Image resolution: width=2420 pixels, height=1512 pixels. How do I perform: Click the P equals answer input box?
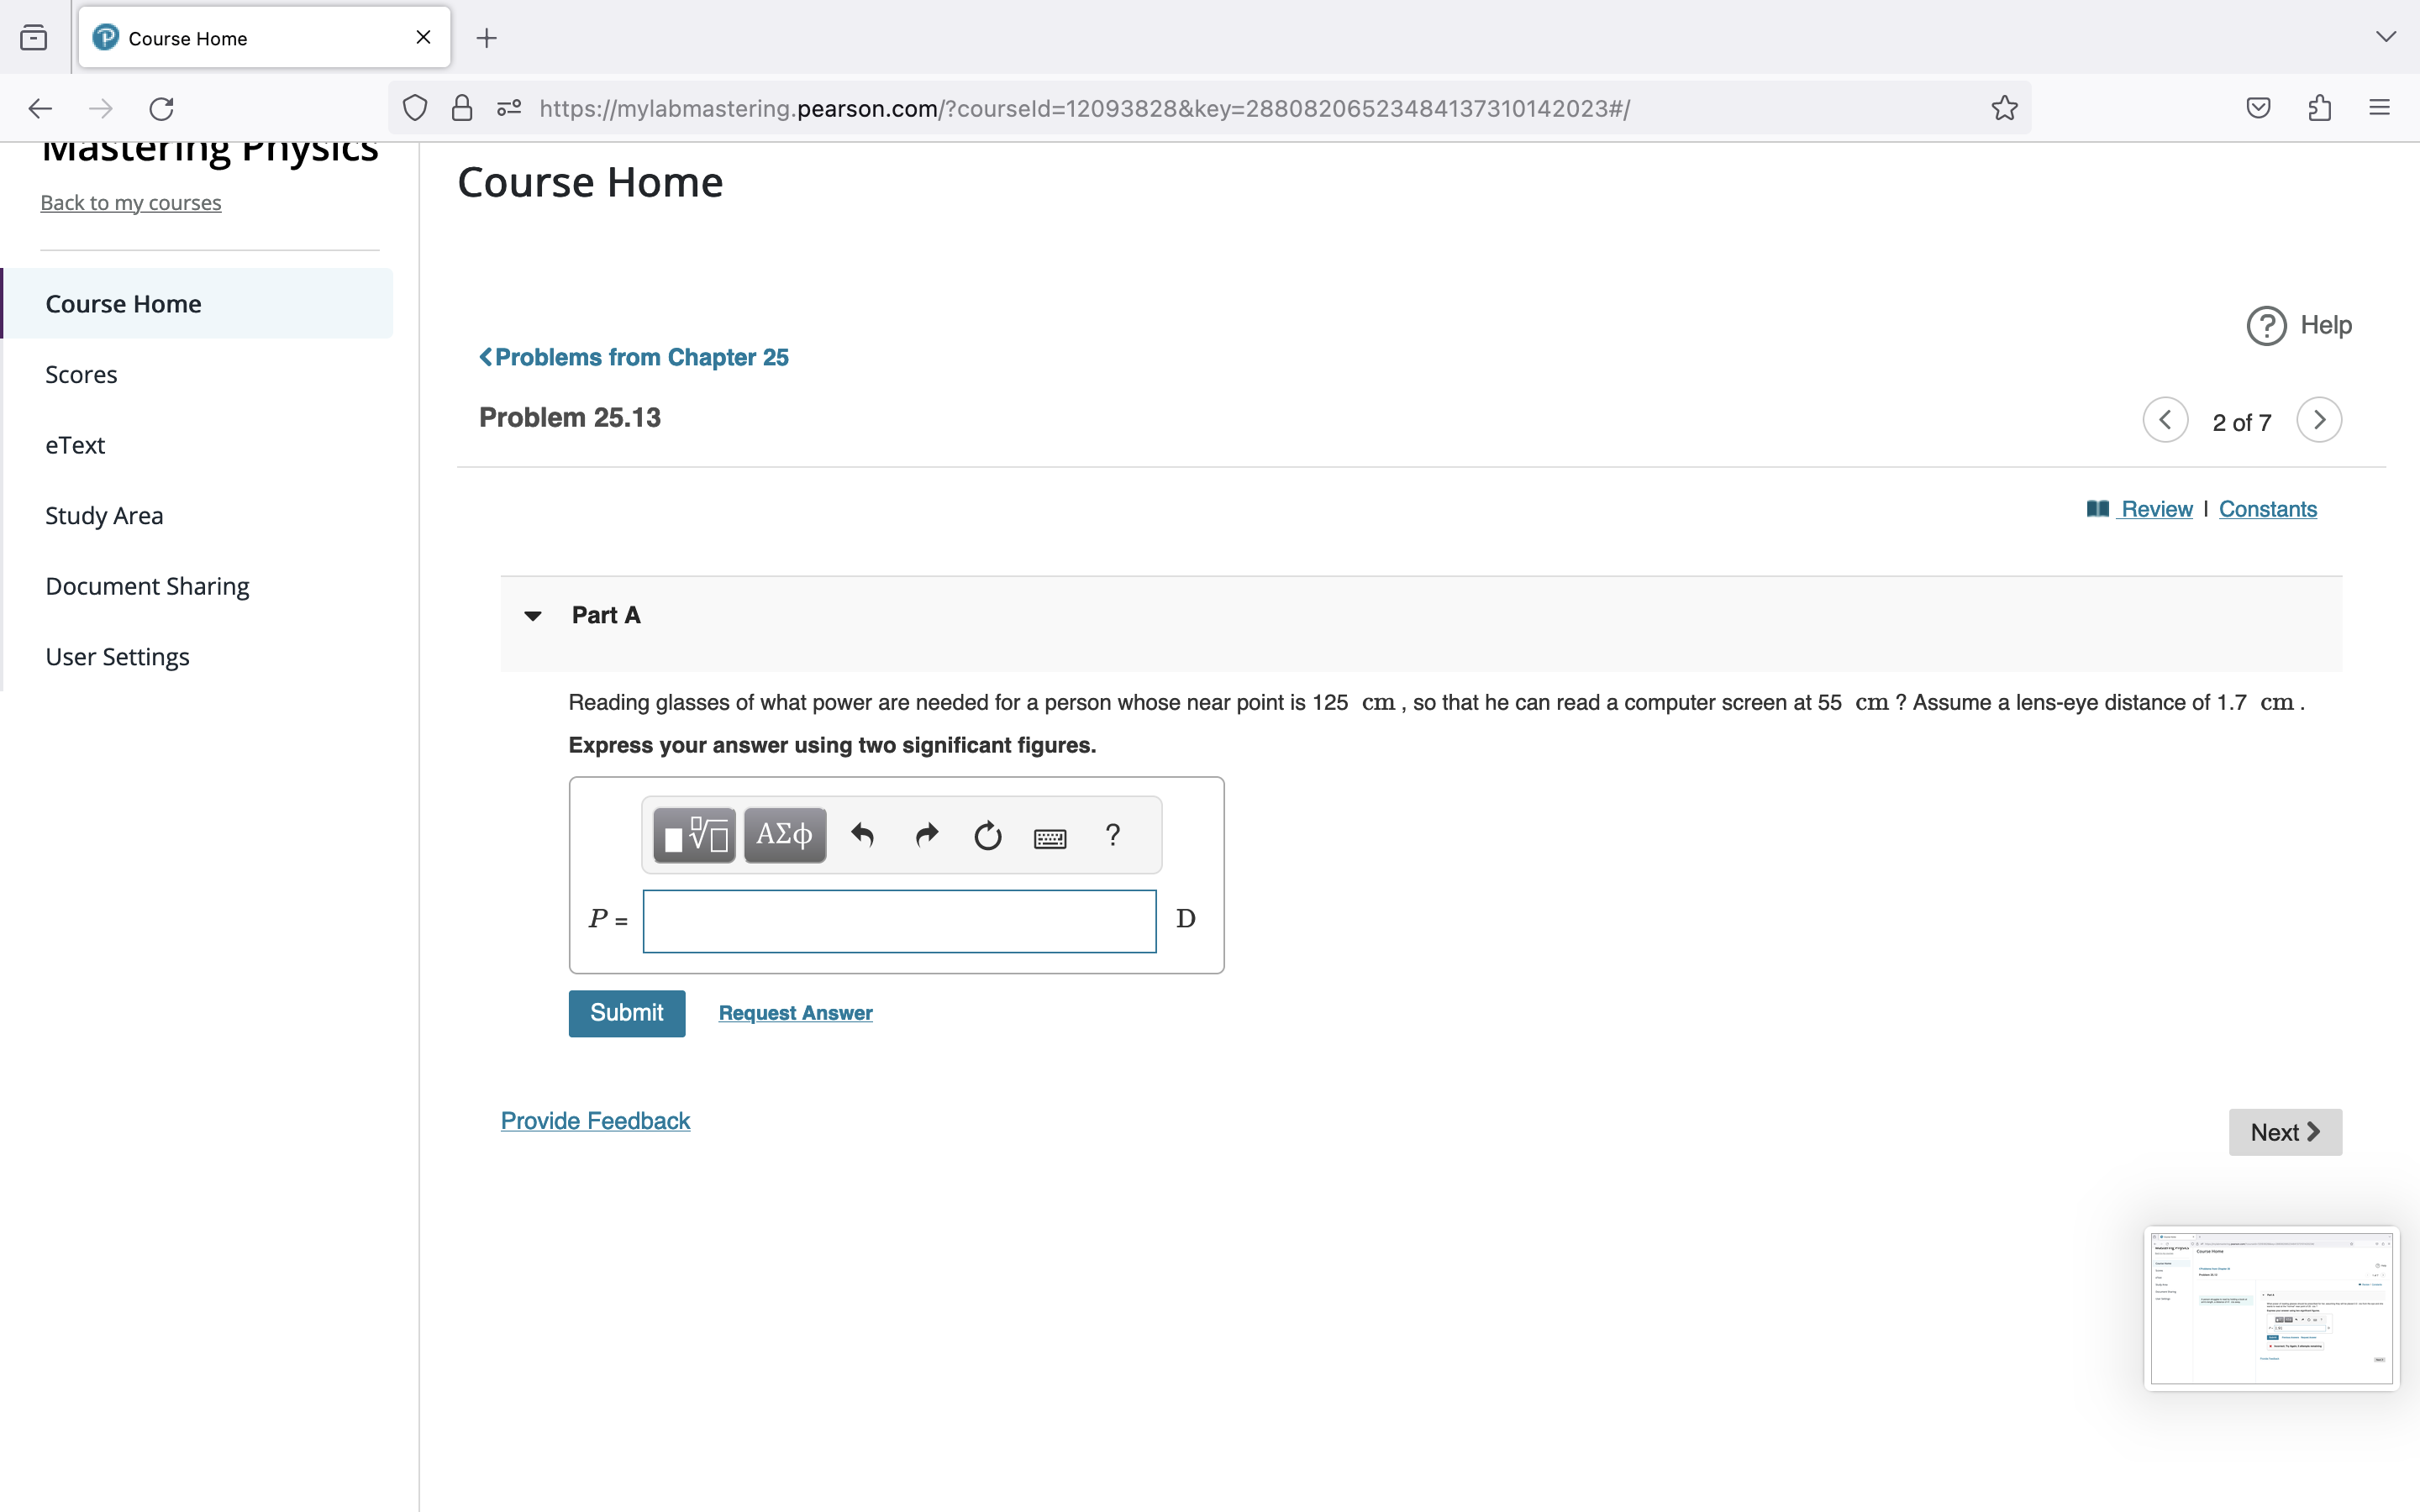(x=898, y=920)
